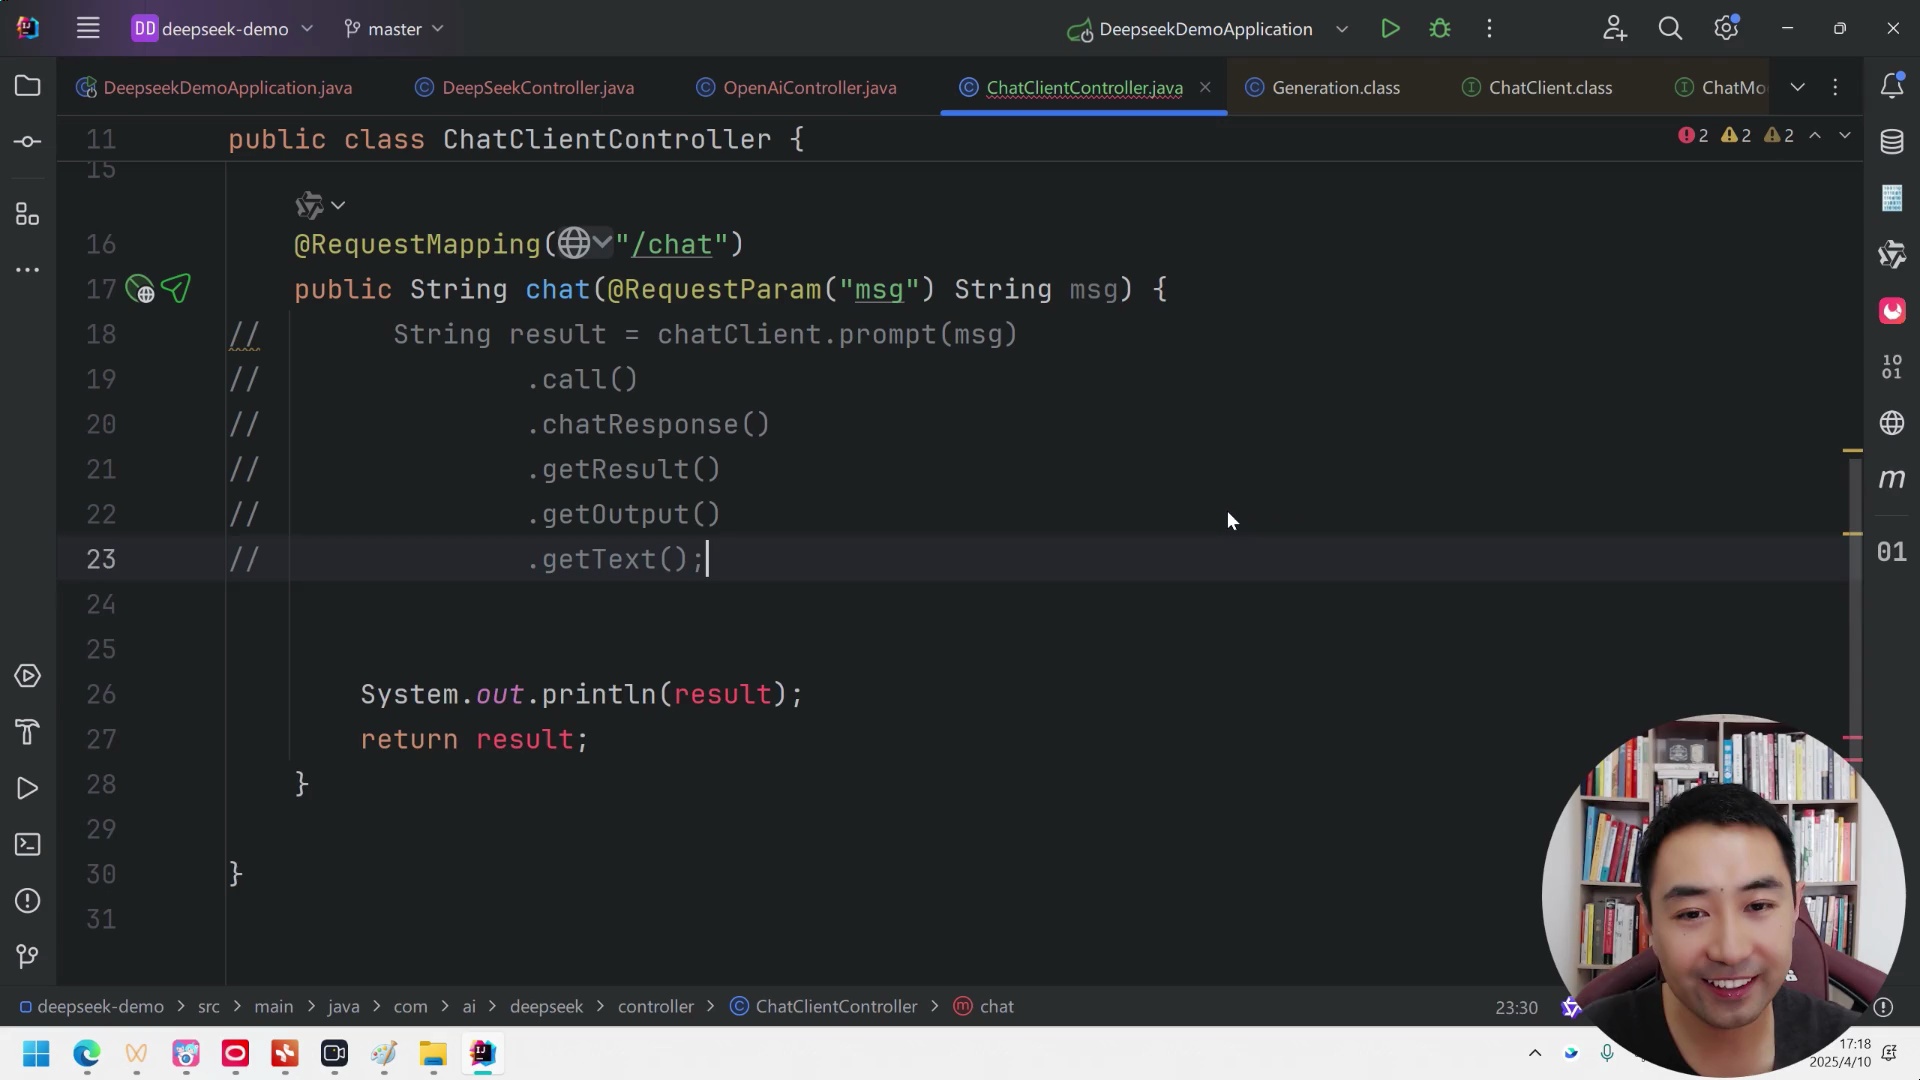1920x1080 pixels.
Task: Click the gutter request mapping icon on line 17
Action: tap(140, 290)
